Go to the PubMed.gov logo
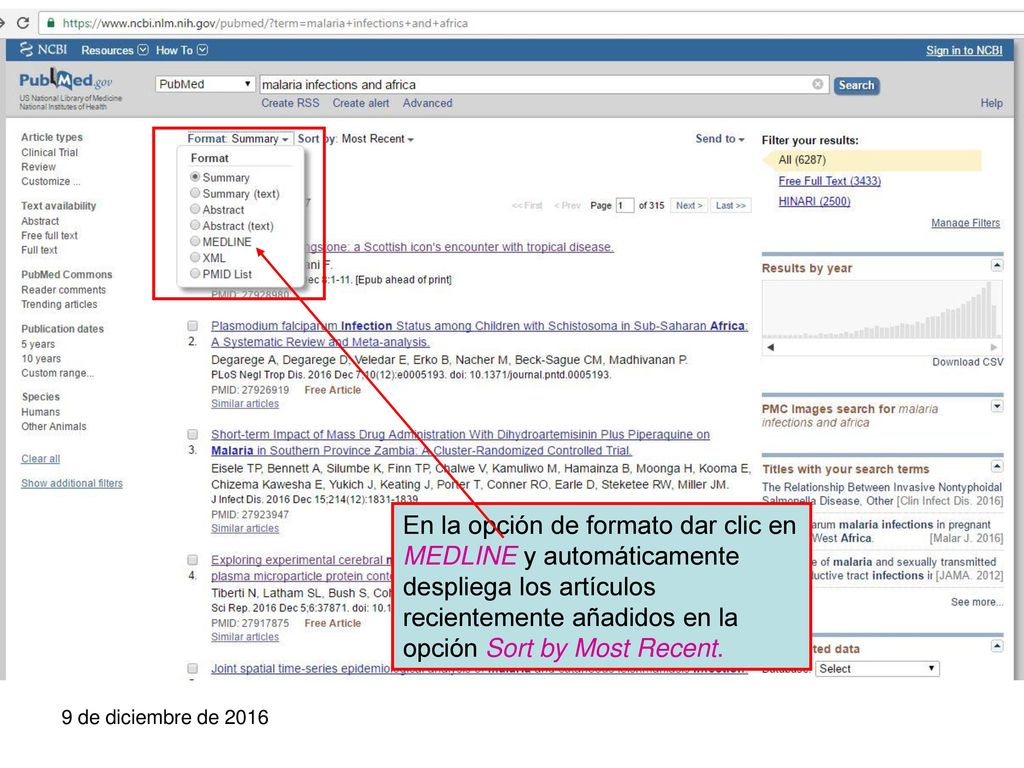 [66, 81]
